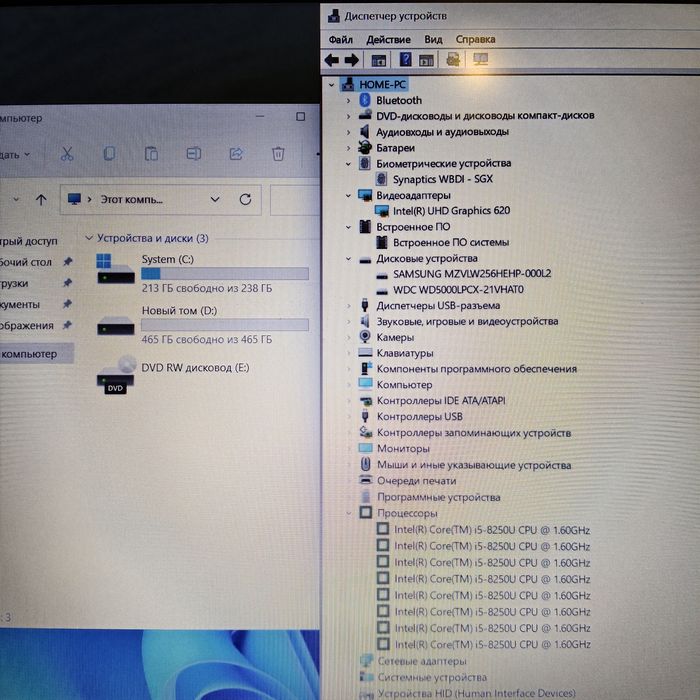700x700 pixels.
Task: Select Сетевые адаптеры category
Action: (x=422, y=661)
